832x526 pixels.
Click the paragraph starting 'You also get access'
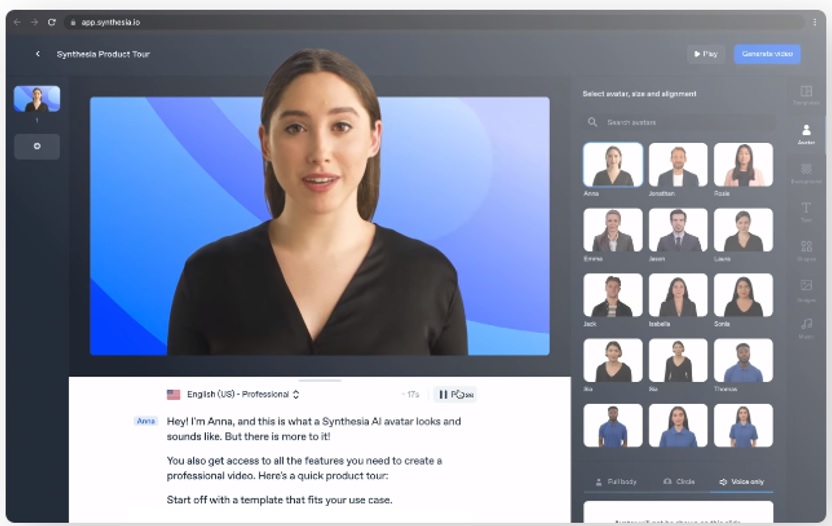tap(304, 468)
